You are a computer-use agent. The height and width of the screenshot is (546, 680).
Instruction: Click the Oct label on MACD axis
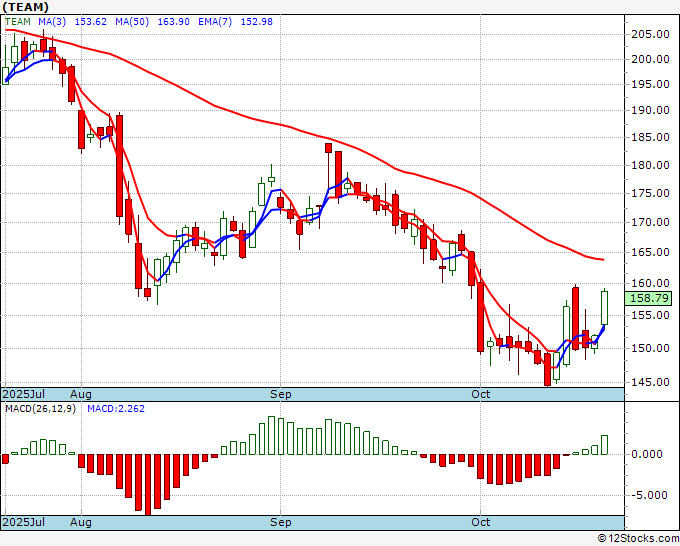(481, 522)
